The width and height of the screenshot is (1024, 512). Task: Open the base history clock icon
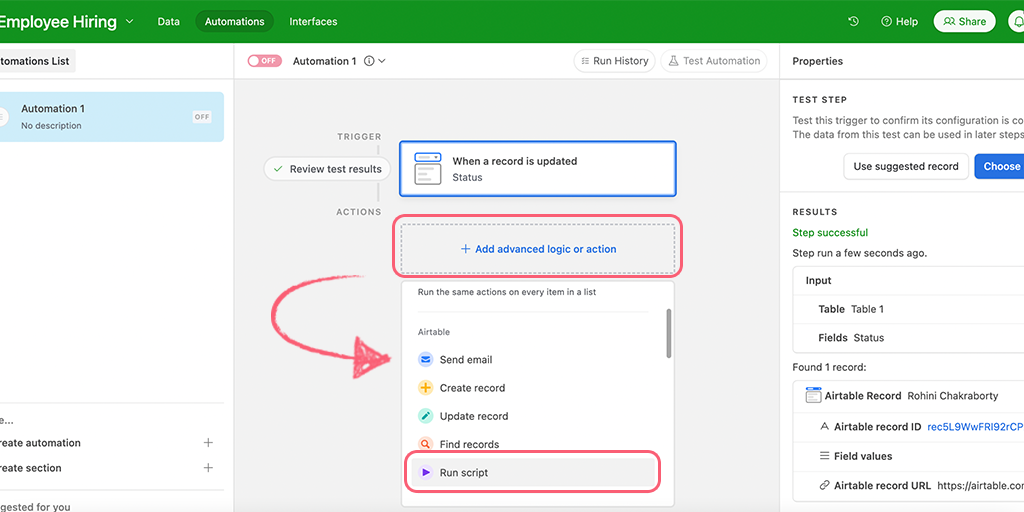(853, 22)
